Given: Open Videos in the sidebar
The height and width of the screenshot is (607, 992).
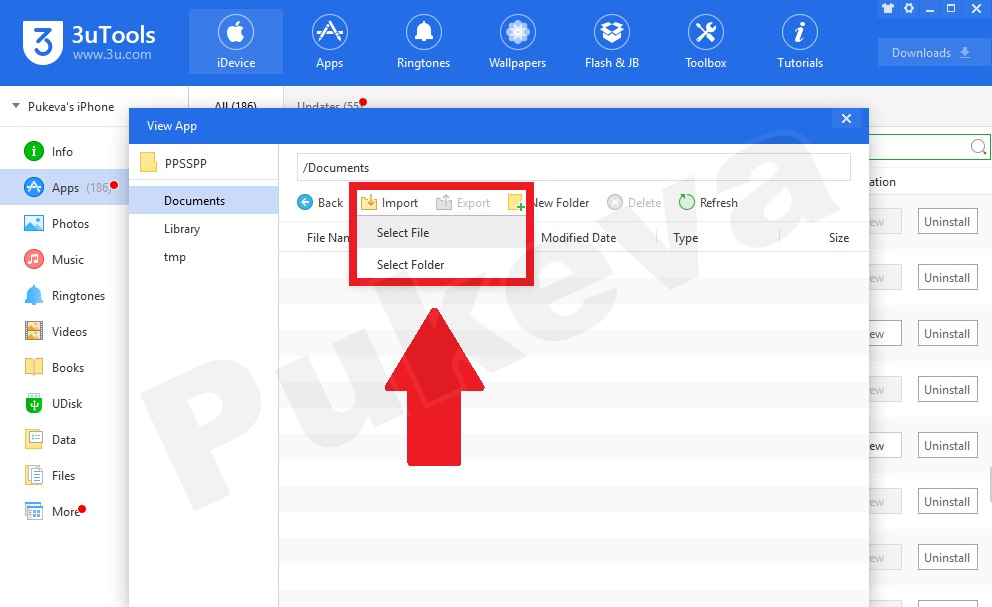Looking at the screenshot, I should [63, 332].
